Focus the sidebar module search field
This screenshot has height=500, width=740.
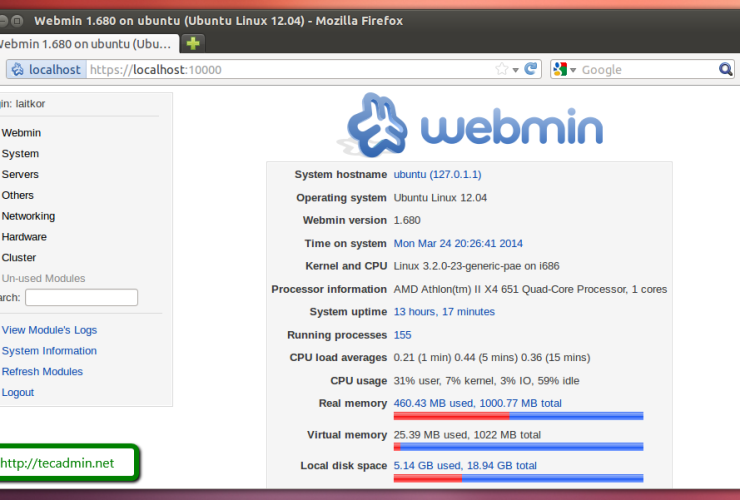point(81,297)
